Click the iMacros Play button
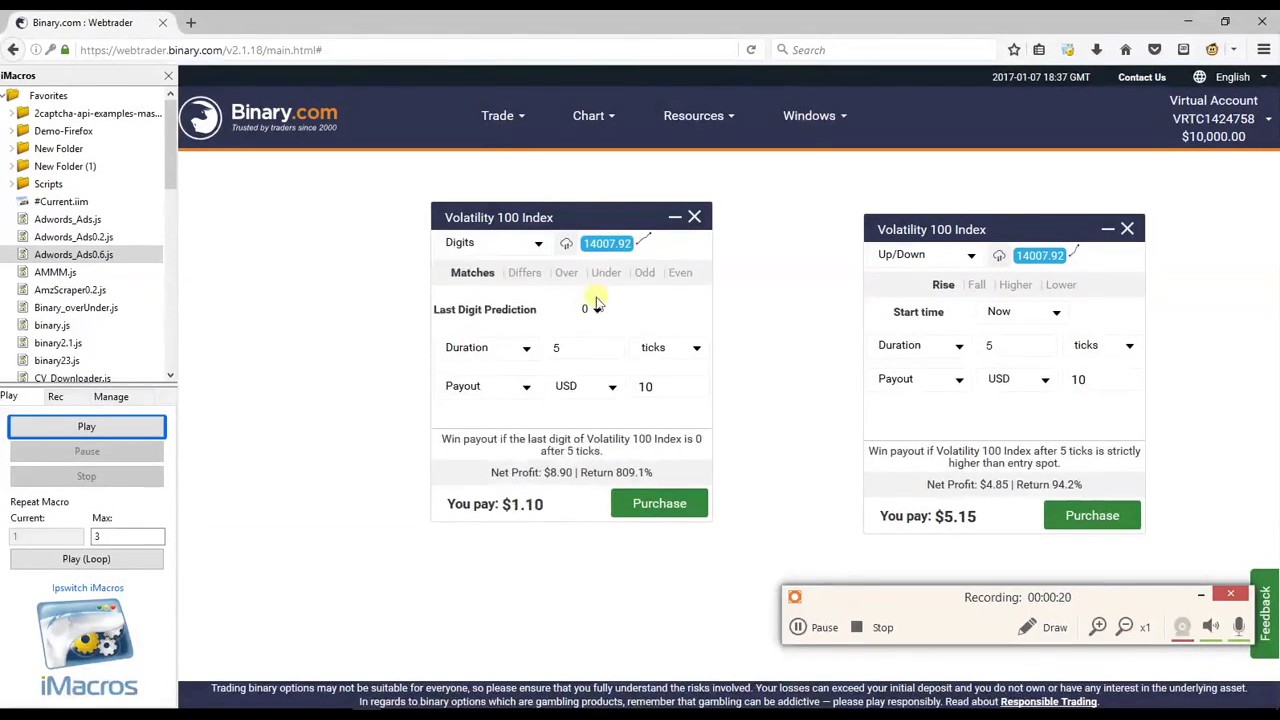1280x720 pixels. coord(87,427)
